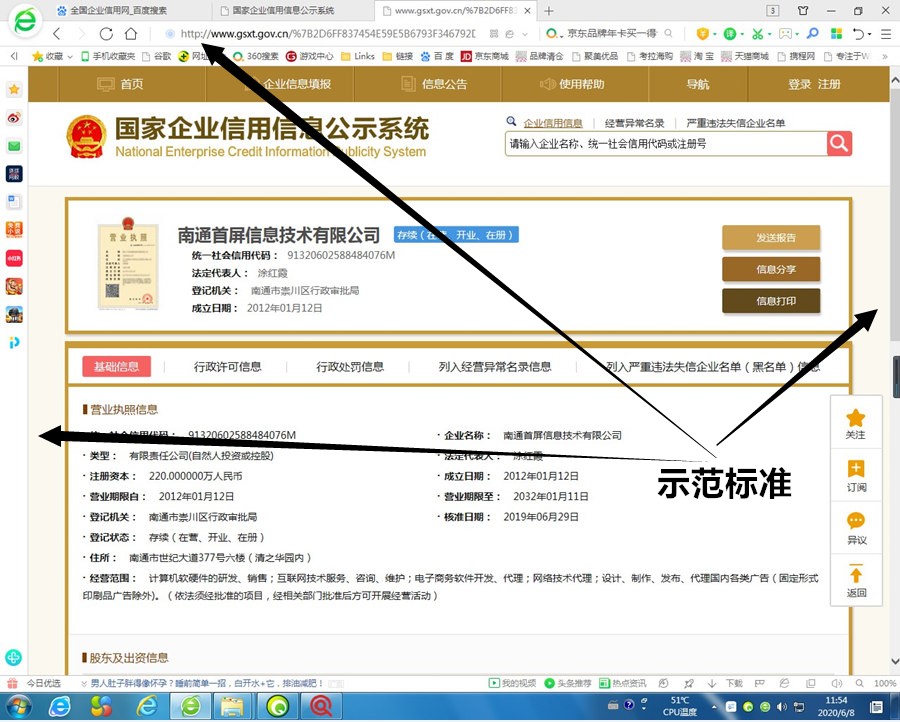
Task: Click the 100% zoom level indicator
Action: tap(885, 683)
